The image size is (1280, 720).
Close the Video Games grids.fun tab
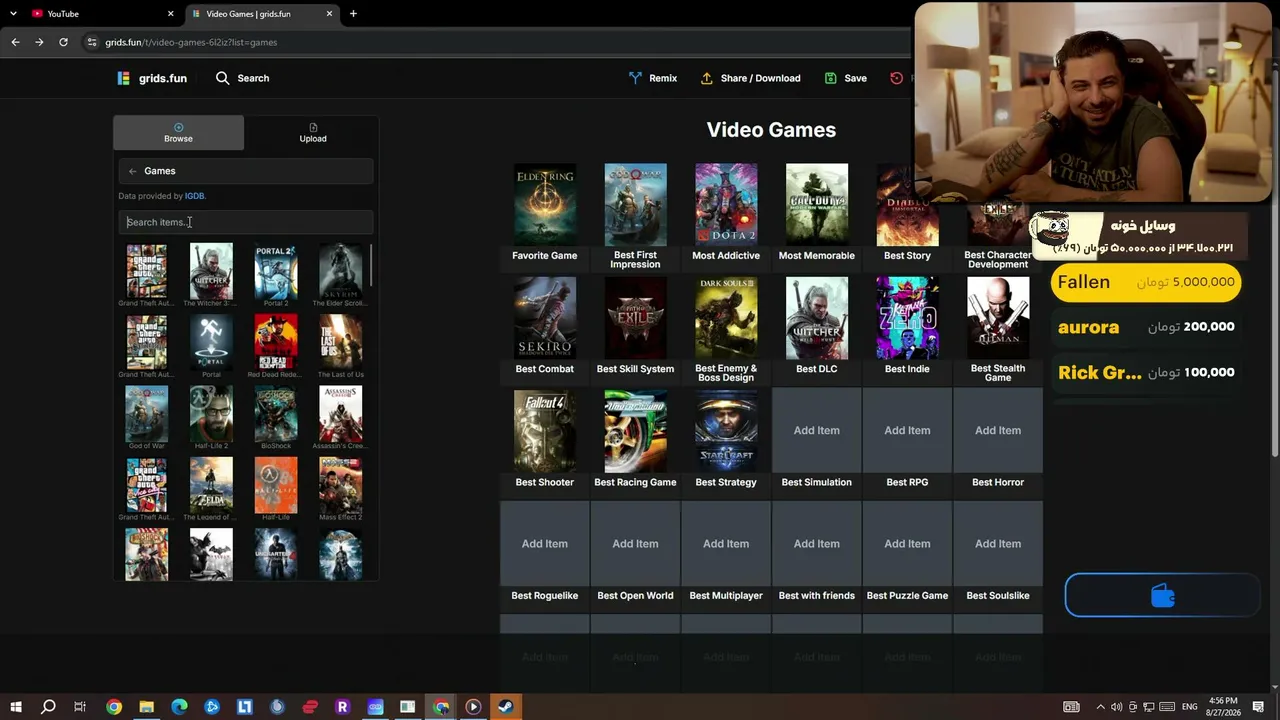pyautogui.click(x=329, y=14)
